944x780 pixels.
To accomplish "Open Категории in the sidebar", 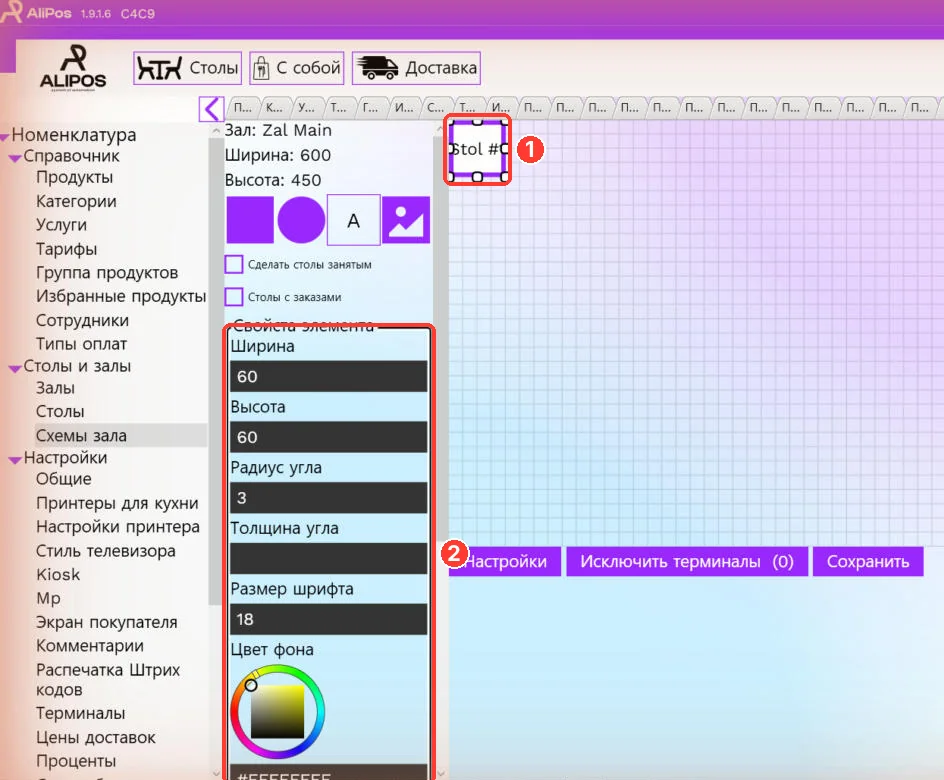I will 76,201.
